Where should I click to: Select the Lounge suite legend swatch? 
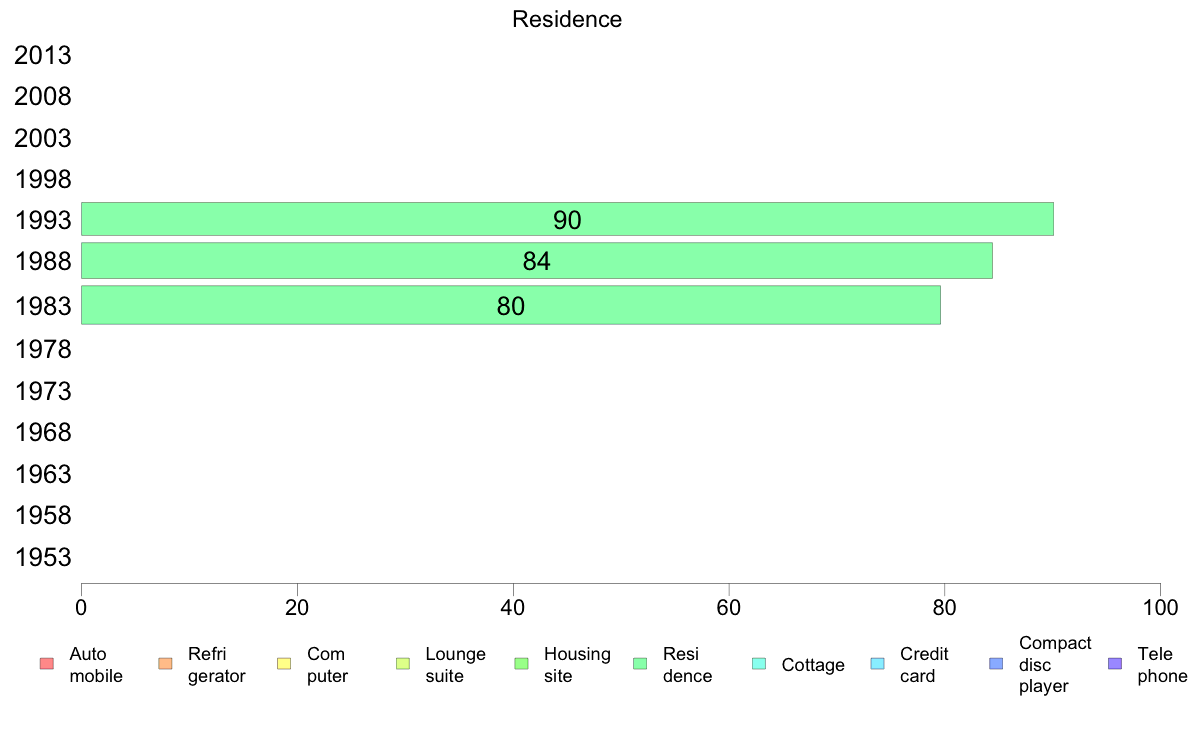(403, 664)
